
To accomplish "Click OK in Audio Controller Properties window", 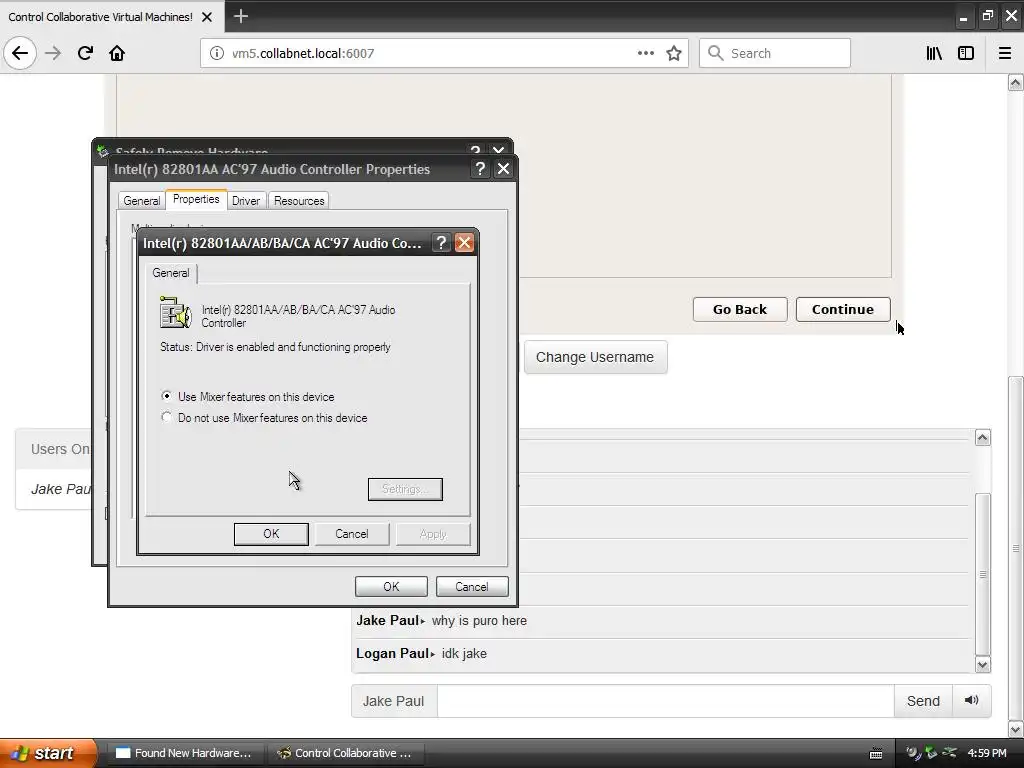I will 391,586.
